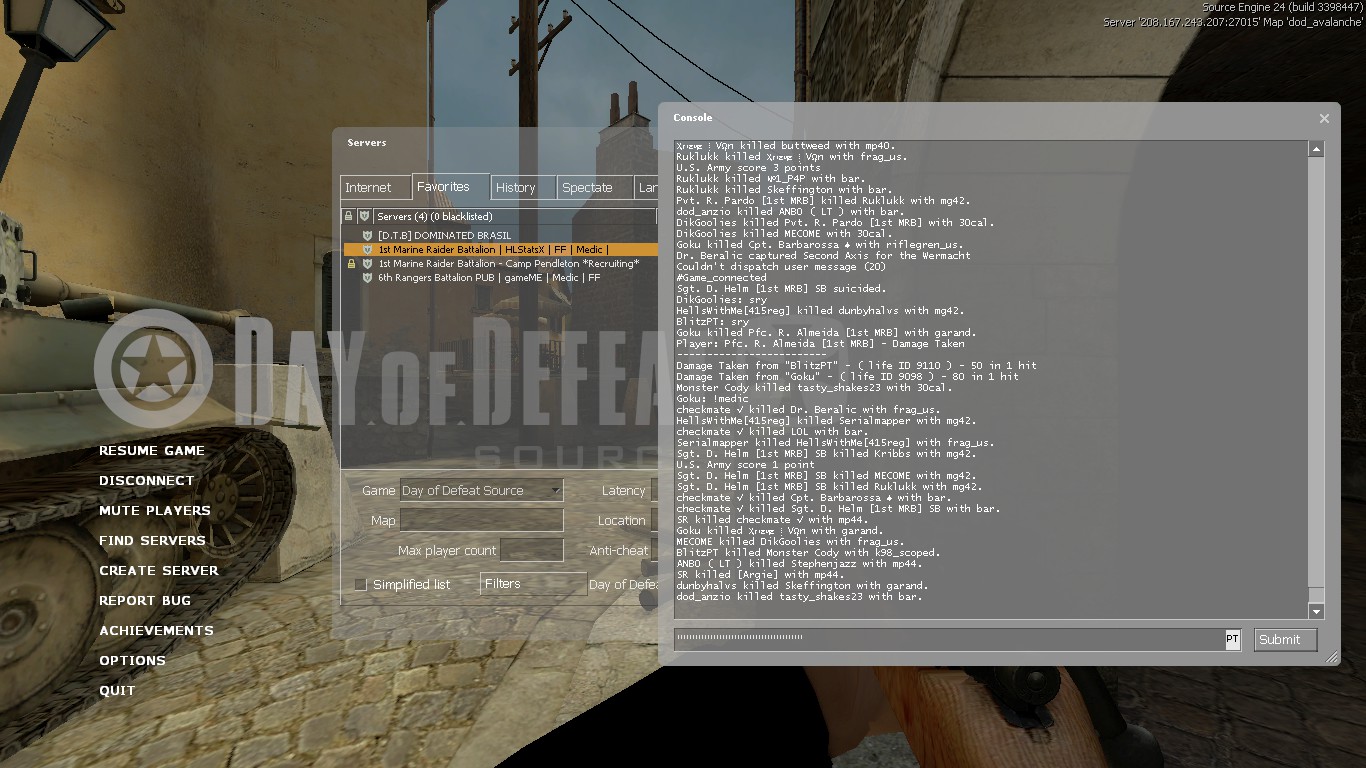Select 6th Rangers Battalion PUB server
This screenshot has width=1366, height=768.
[500, 278]
